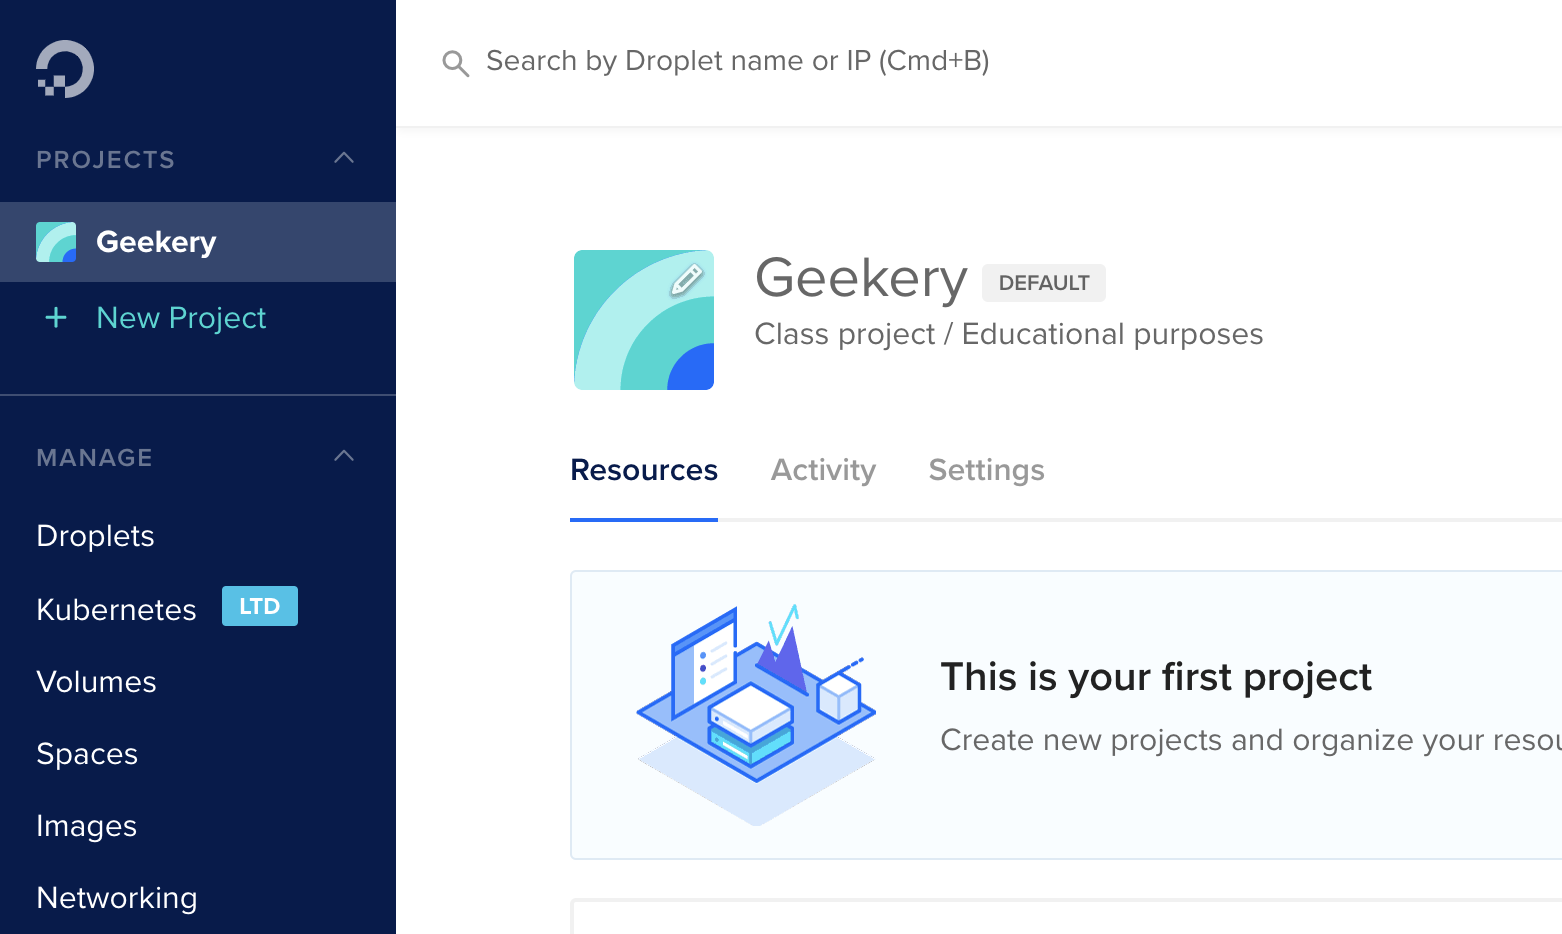Open Droplets in the Manage menu

(95, 536)
